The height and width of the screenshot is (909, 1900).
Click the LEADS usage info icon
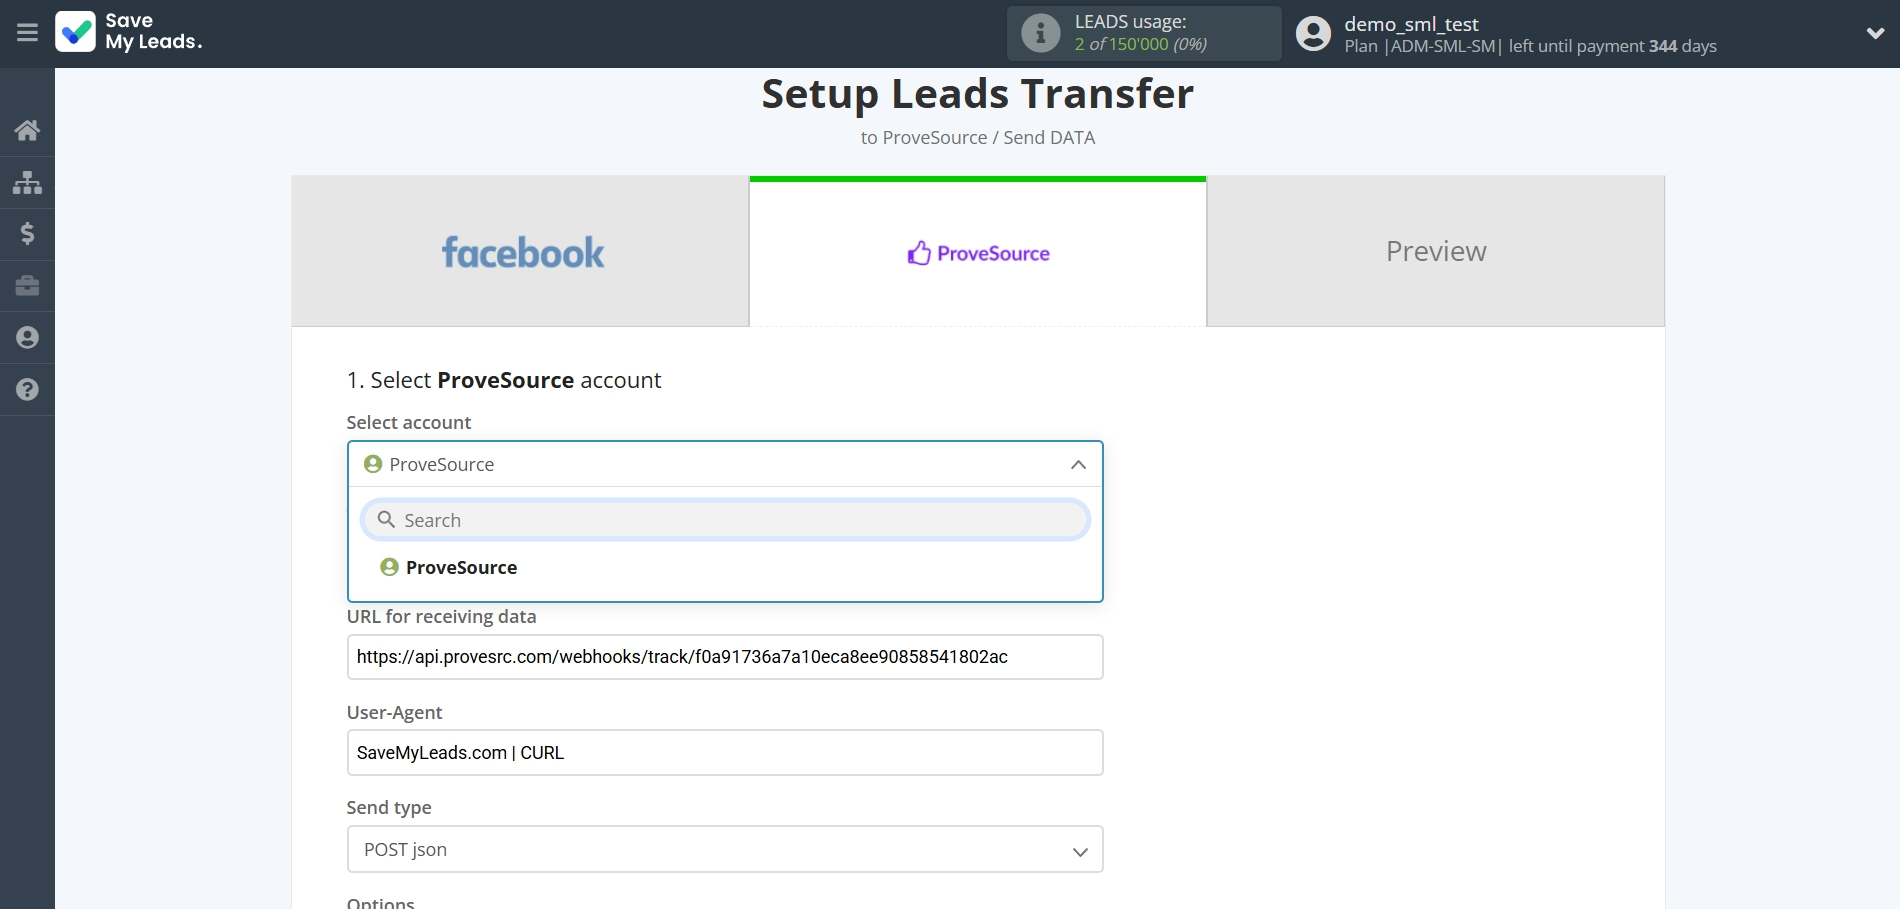coord(1041,33)
